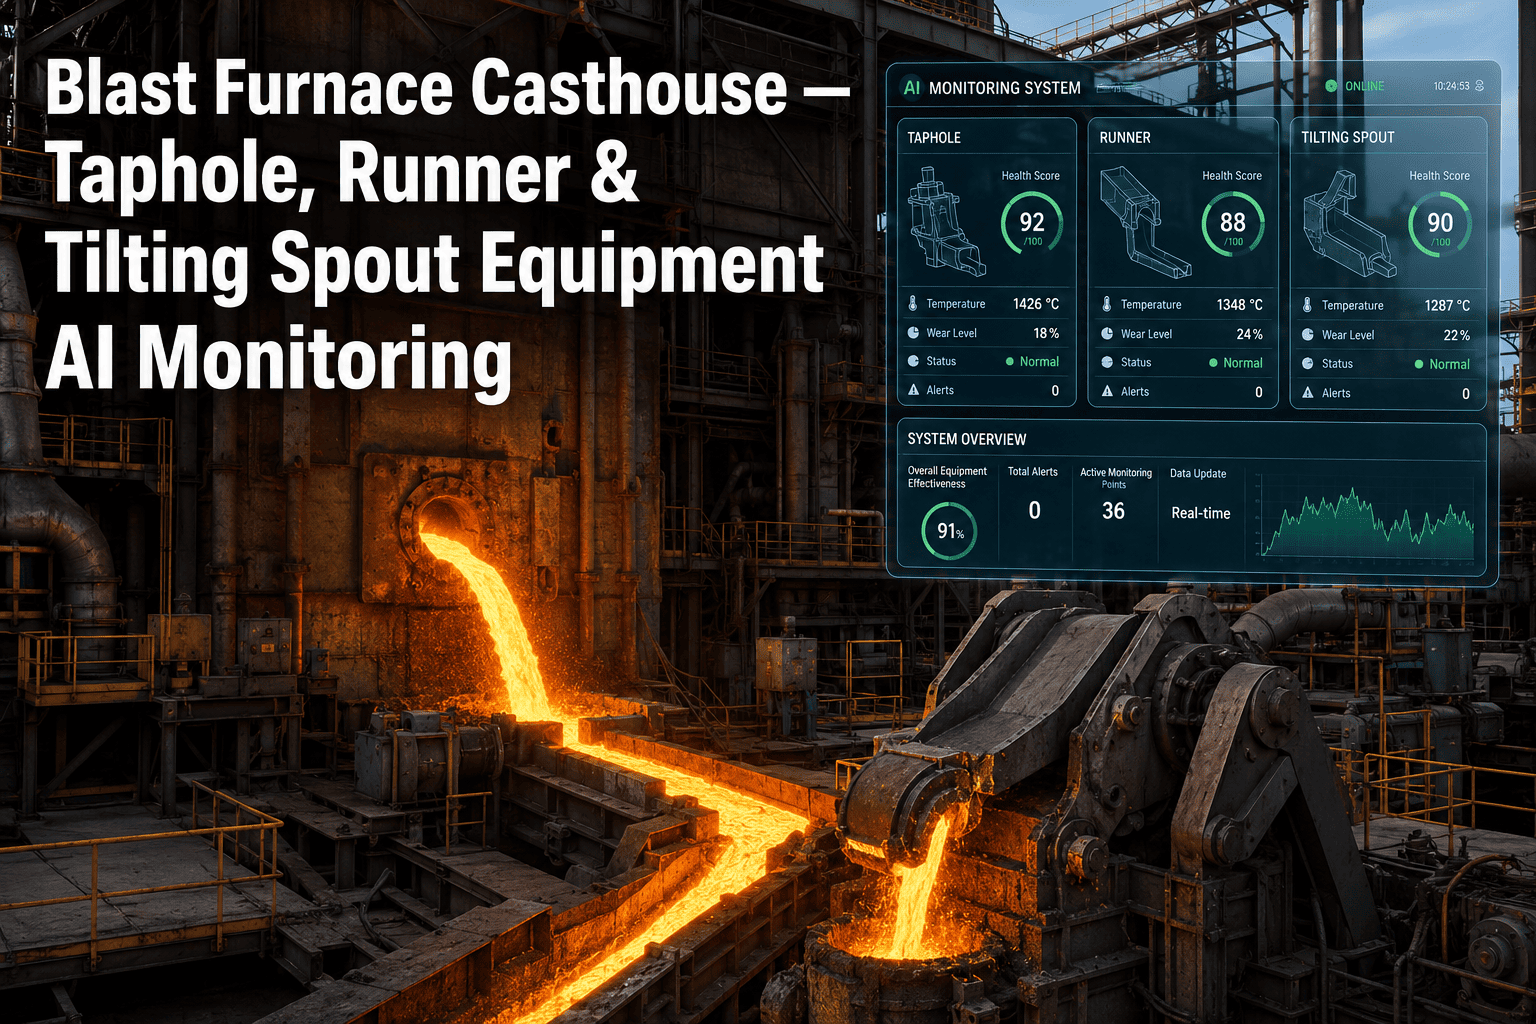1536x1024 pixels.
Task: Click the Wear Level icon in Tilting Spout card
Action: point(1308,334)
